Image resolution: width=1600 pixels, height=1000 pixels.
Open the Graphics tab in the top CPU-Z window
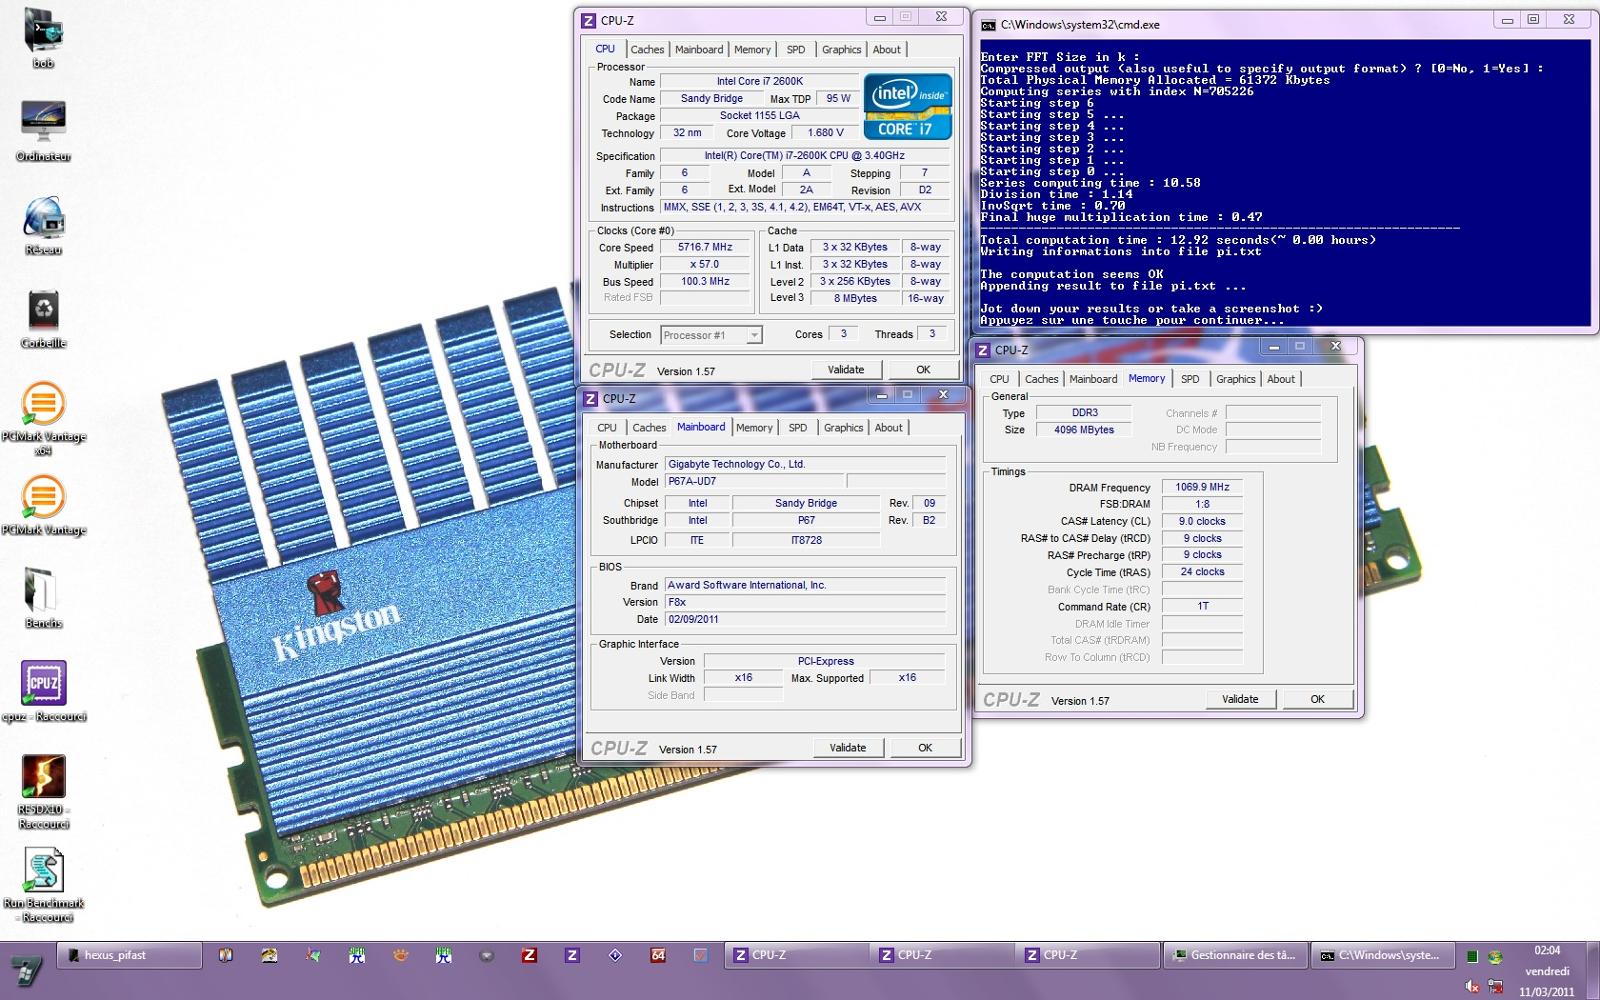point(842,49)
